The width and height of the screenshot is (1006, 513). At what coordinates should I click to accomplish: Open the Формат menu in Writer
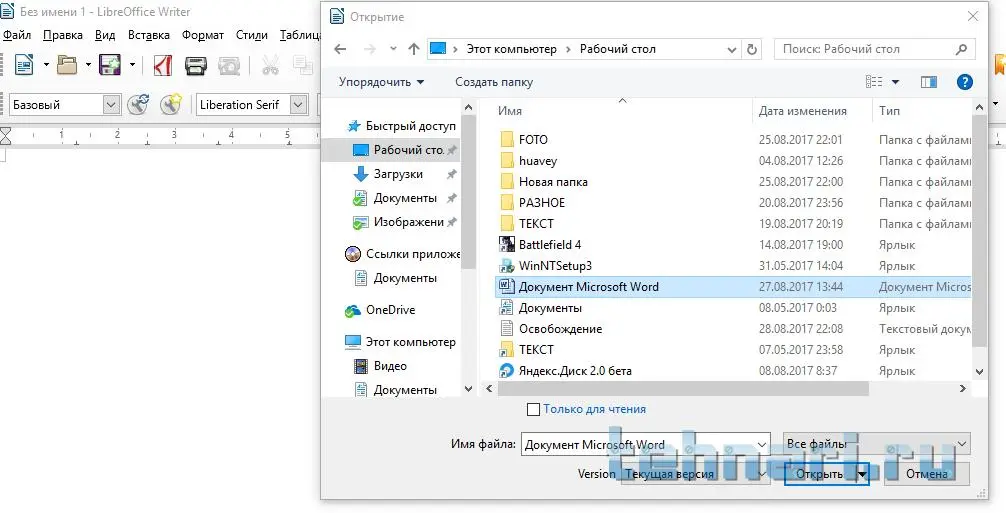203,35
